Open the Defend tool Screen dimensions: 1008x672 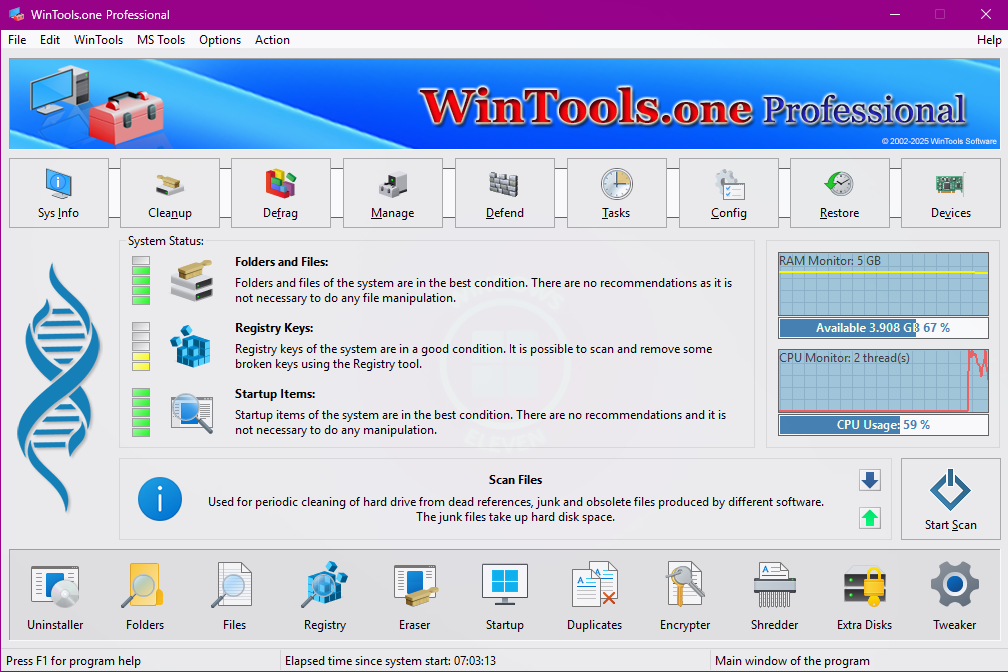(505, 193)
